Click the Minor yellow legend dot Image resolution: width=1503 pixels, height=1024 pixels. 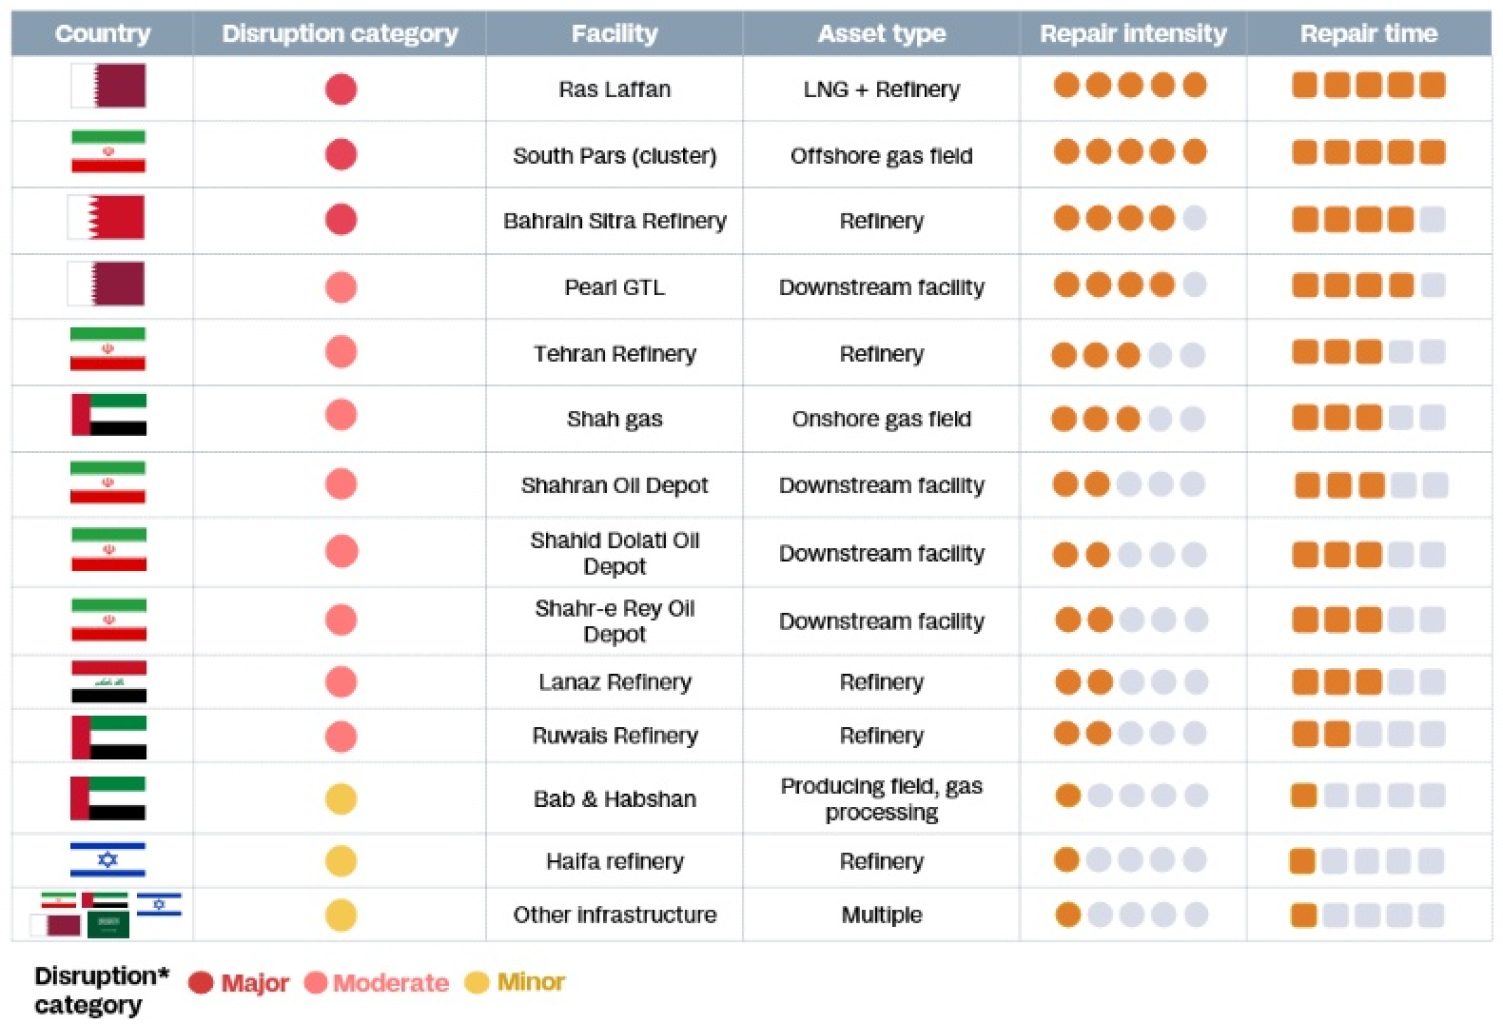477,983
